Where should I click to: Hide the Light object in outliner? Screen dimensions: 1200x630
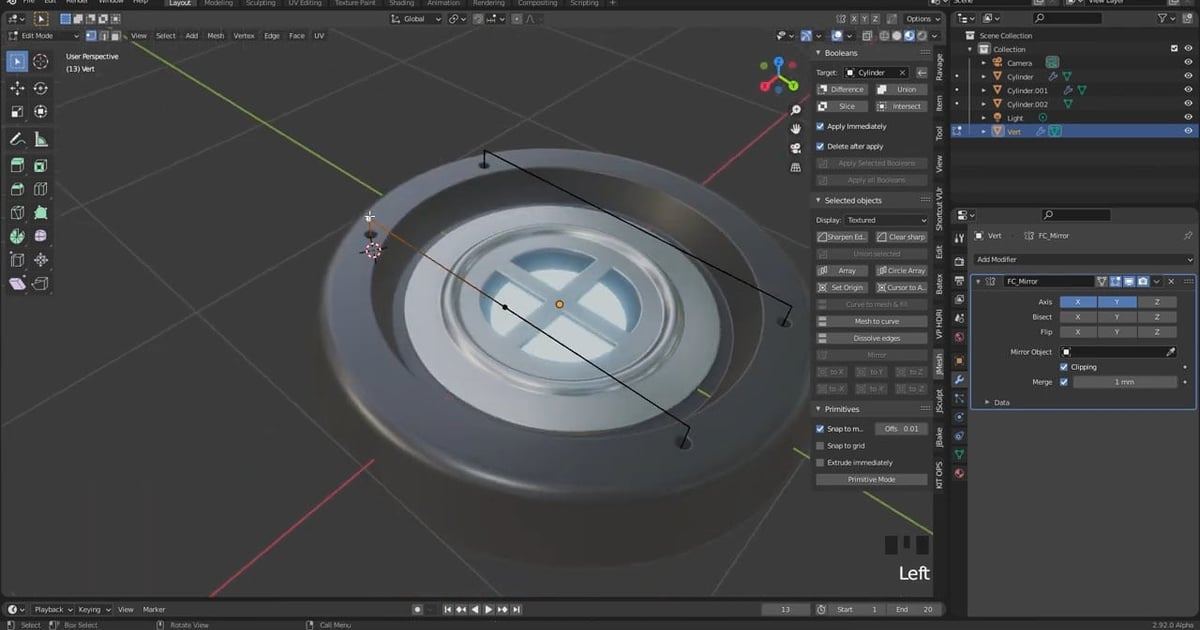1188,117
